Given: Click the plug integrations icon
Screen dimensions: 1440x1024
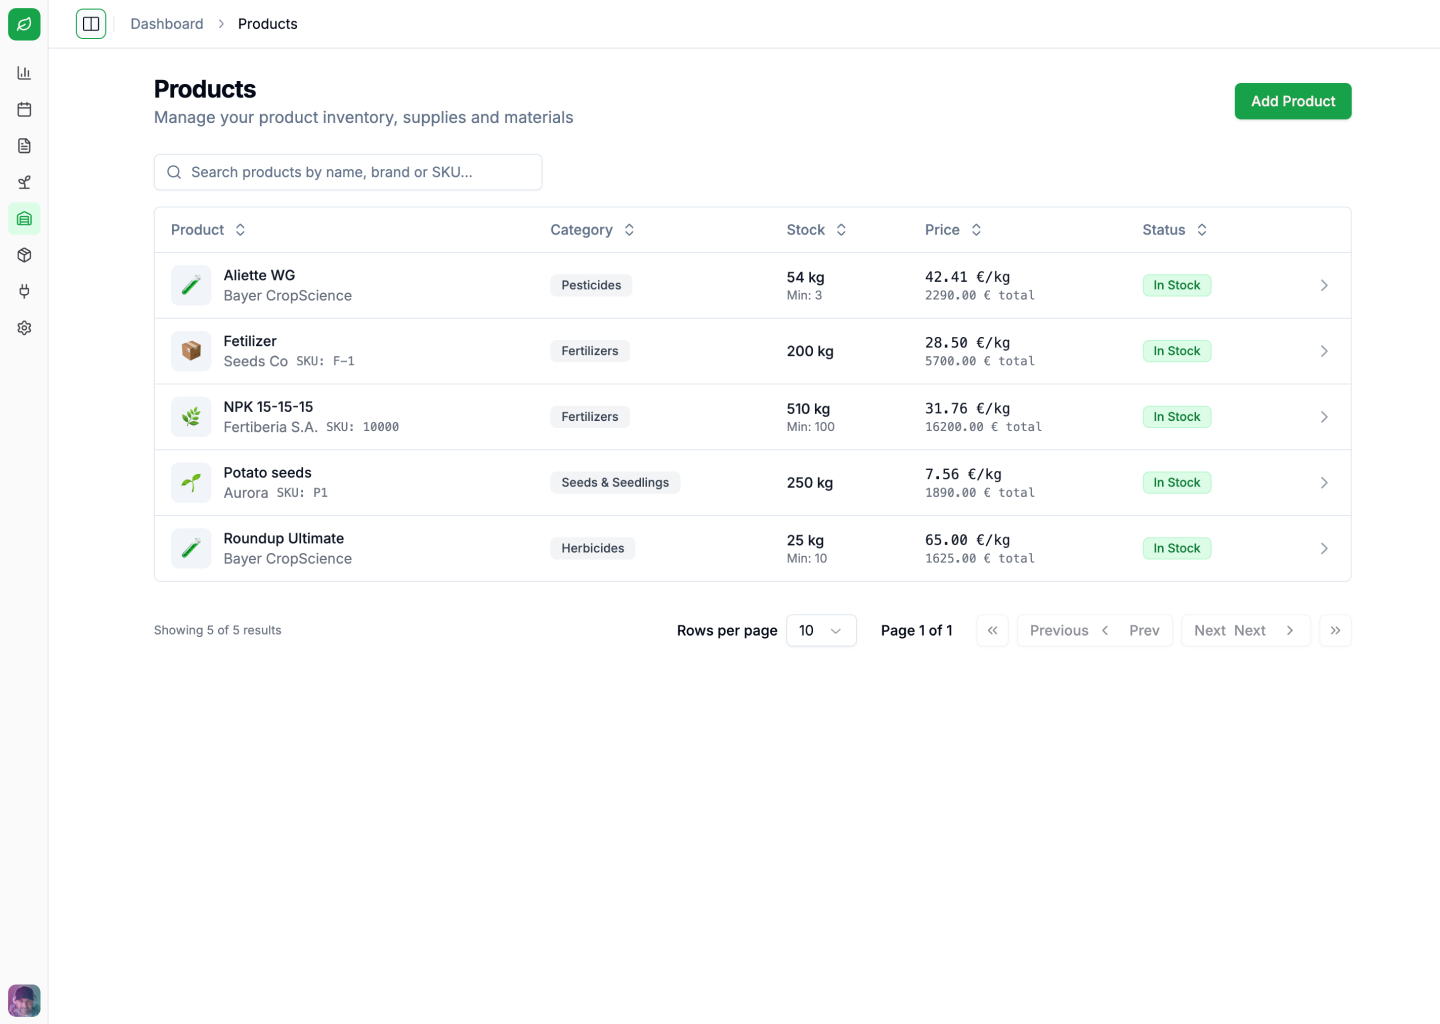Looking at the screenshot, I should [x=24, y=291].
